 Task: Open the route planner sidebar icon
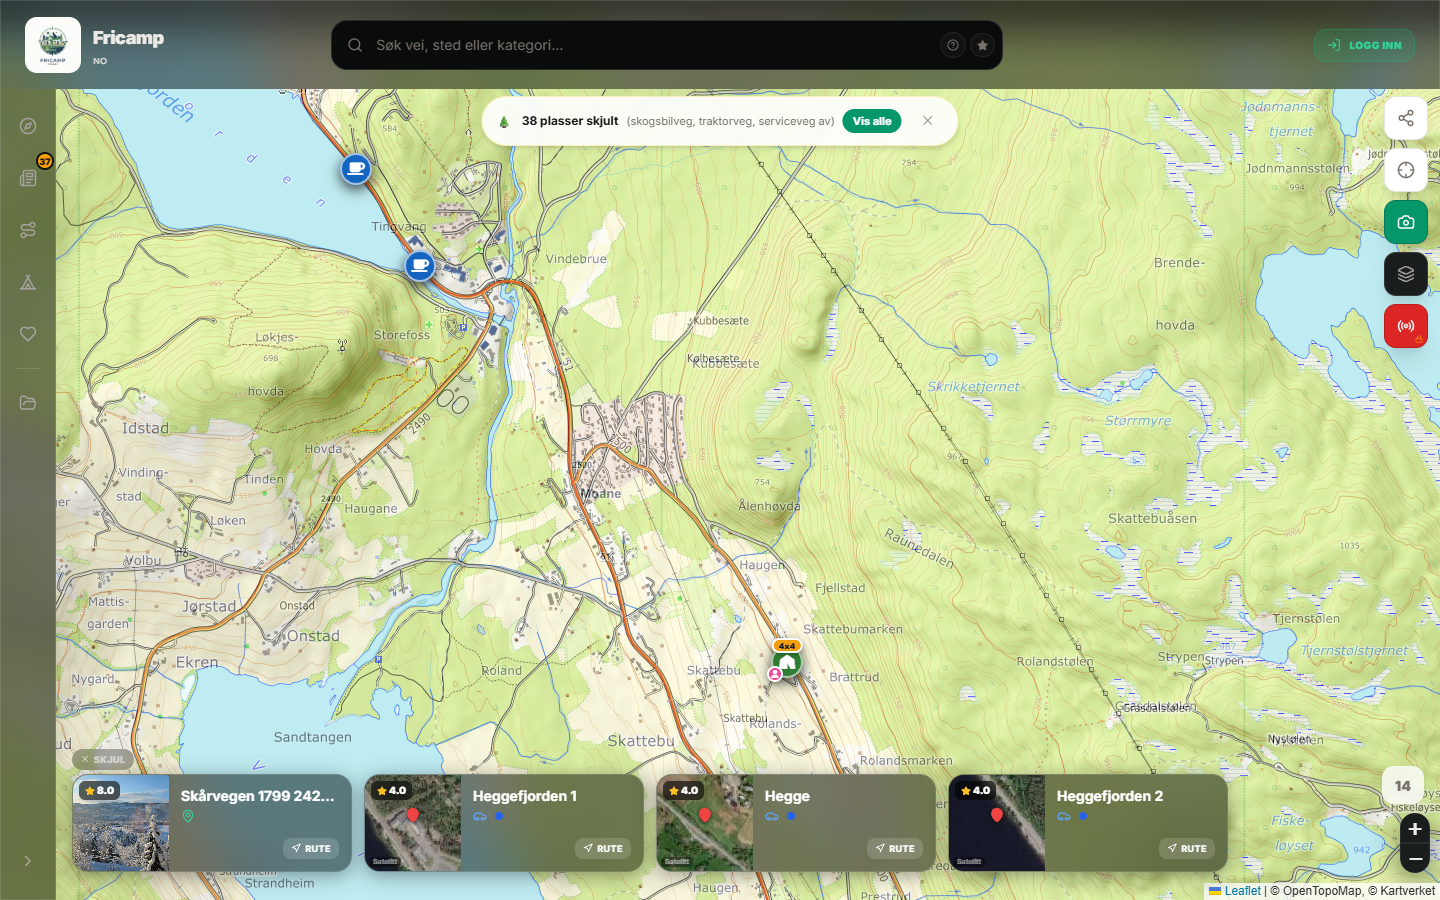point(28,230)
